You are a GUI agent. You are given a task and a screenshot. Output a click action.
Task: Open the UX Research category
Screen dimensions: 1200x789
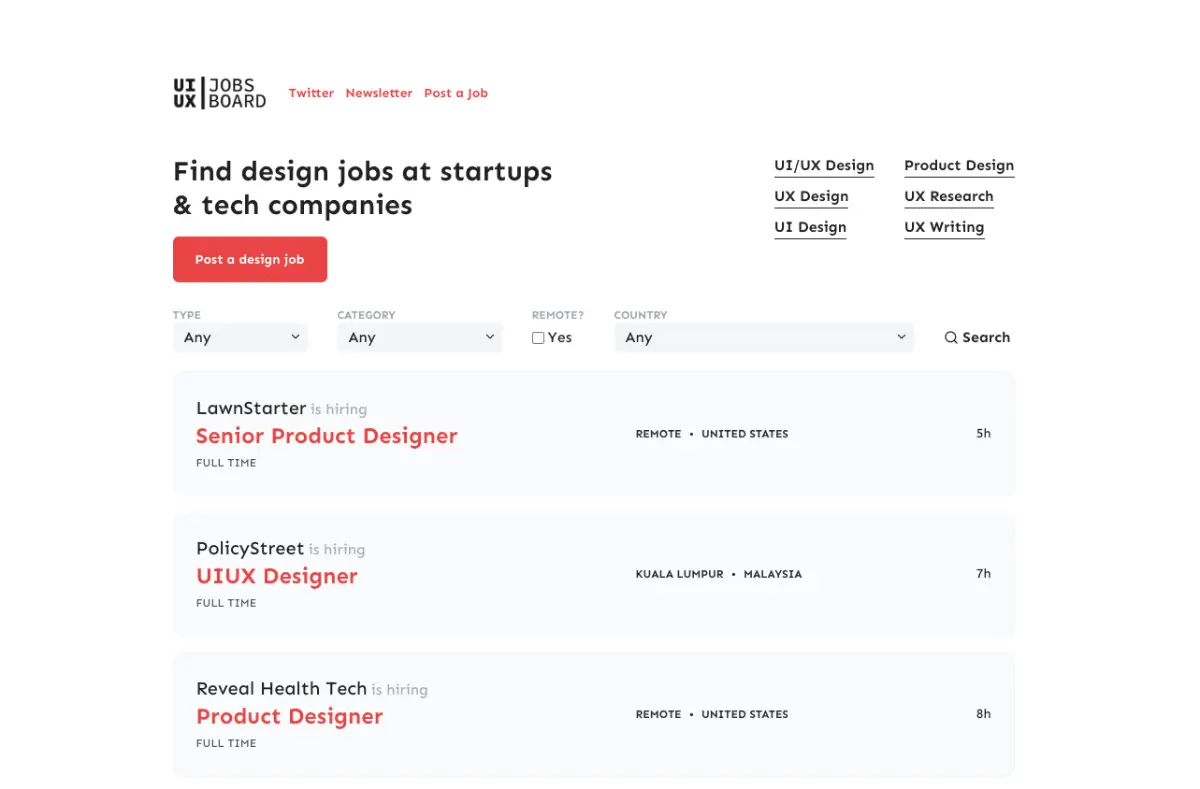point(948,196)
